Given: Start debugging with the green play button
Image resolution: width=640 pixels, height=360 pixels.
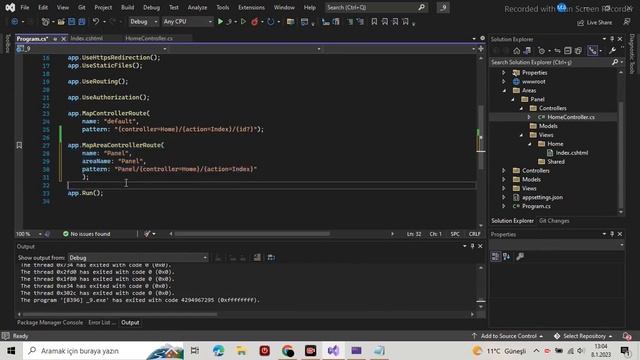Looking at the screenshot, I should coord(220,22).
